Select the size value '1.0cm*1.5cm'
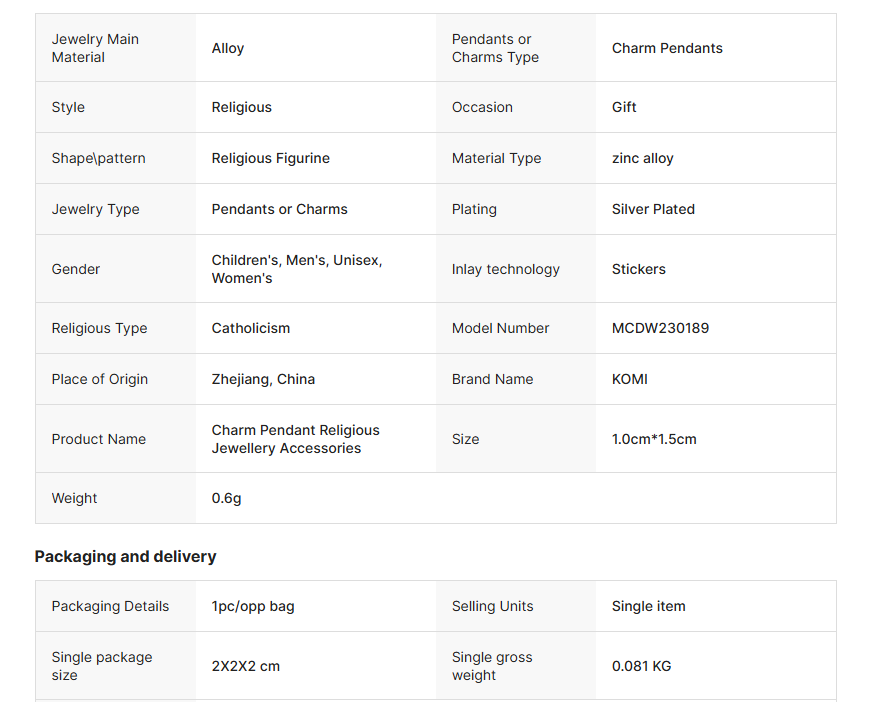This screenshot has width=871, height=702. point(654,439)
